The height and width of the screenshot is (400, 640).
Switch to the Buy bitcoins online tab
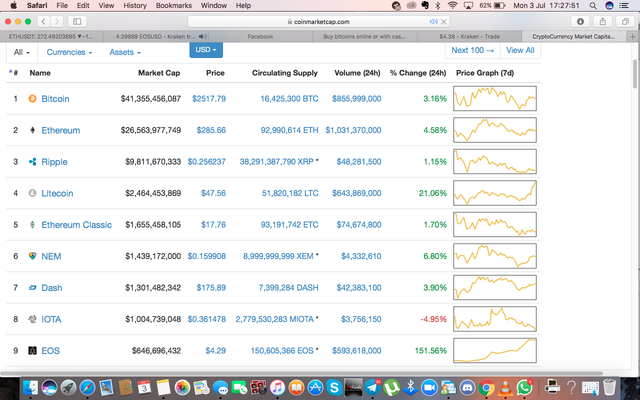click(x=364, y=36)
